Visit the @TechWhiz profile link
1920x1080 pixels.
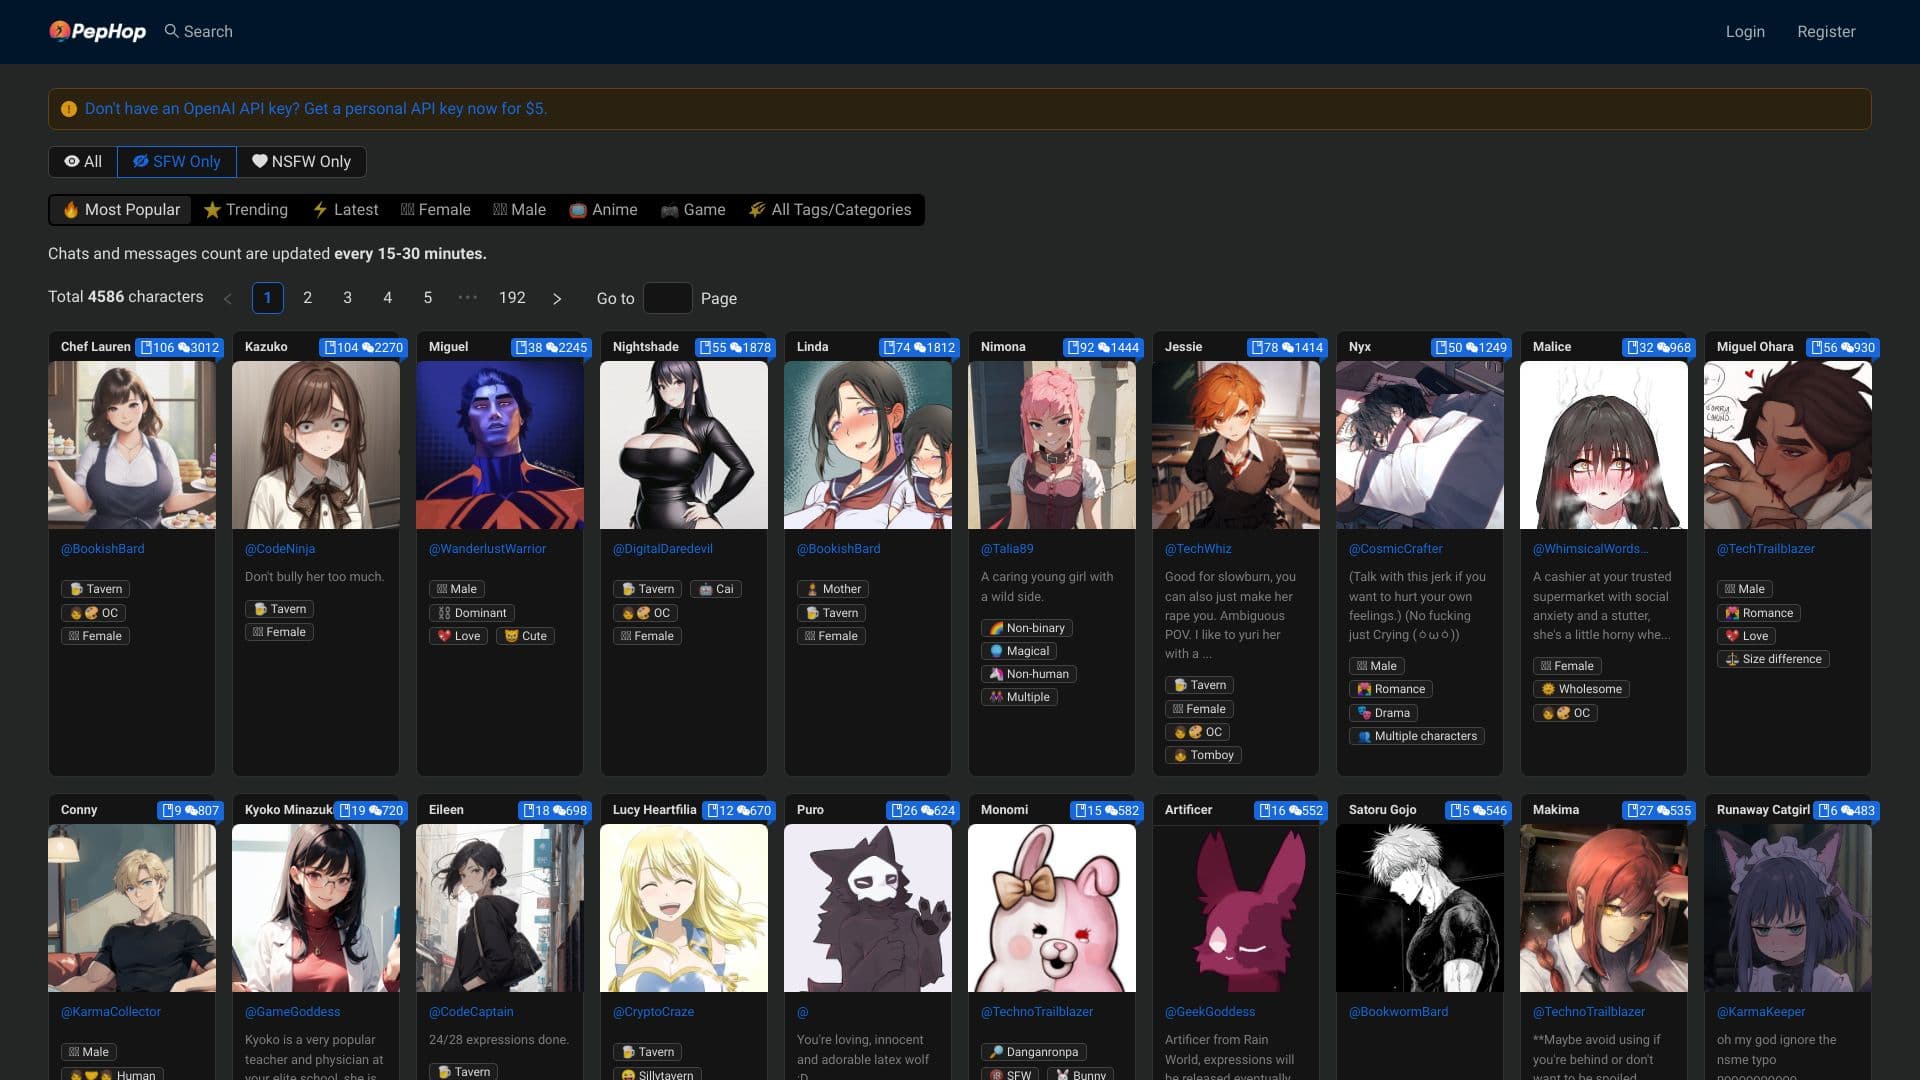click(x=1196, y=548)
